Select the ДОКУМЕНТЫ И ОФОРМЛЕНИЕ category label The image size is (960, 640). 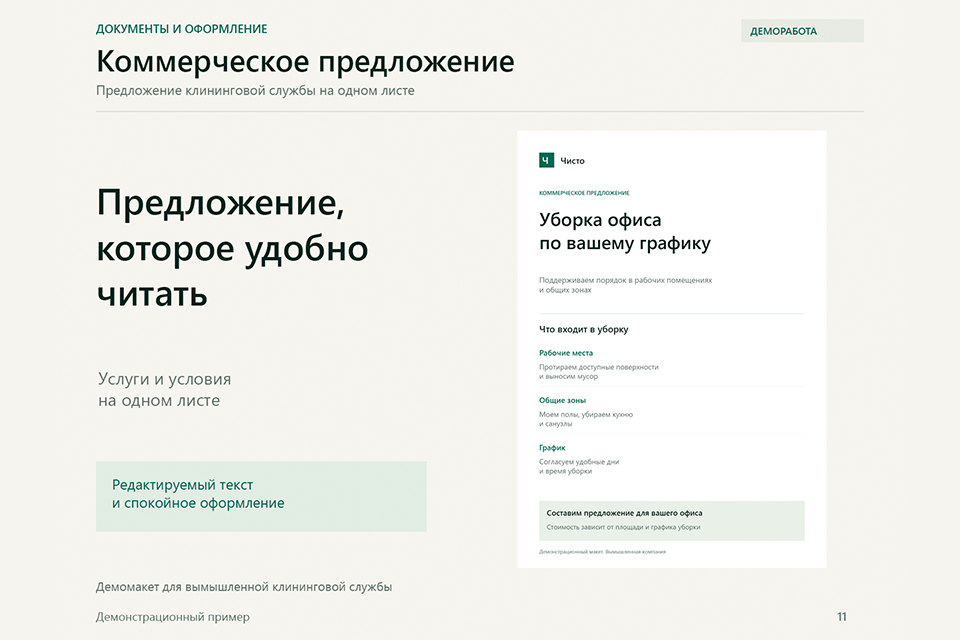click(181, 29)
